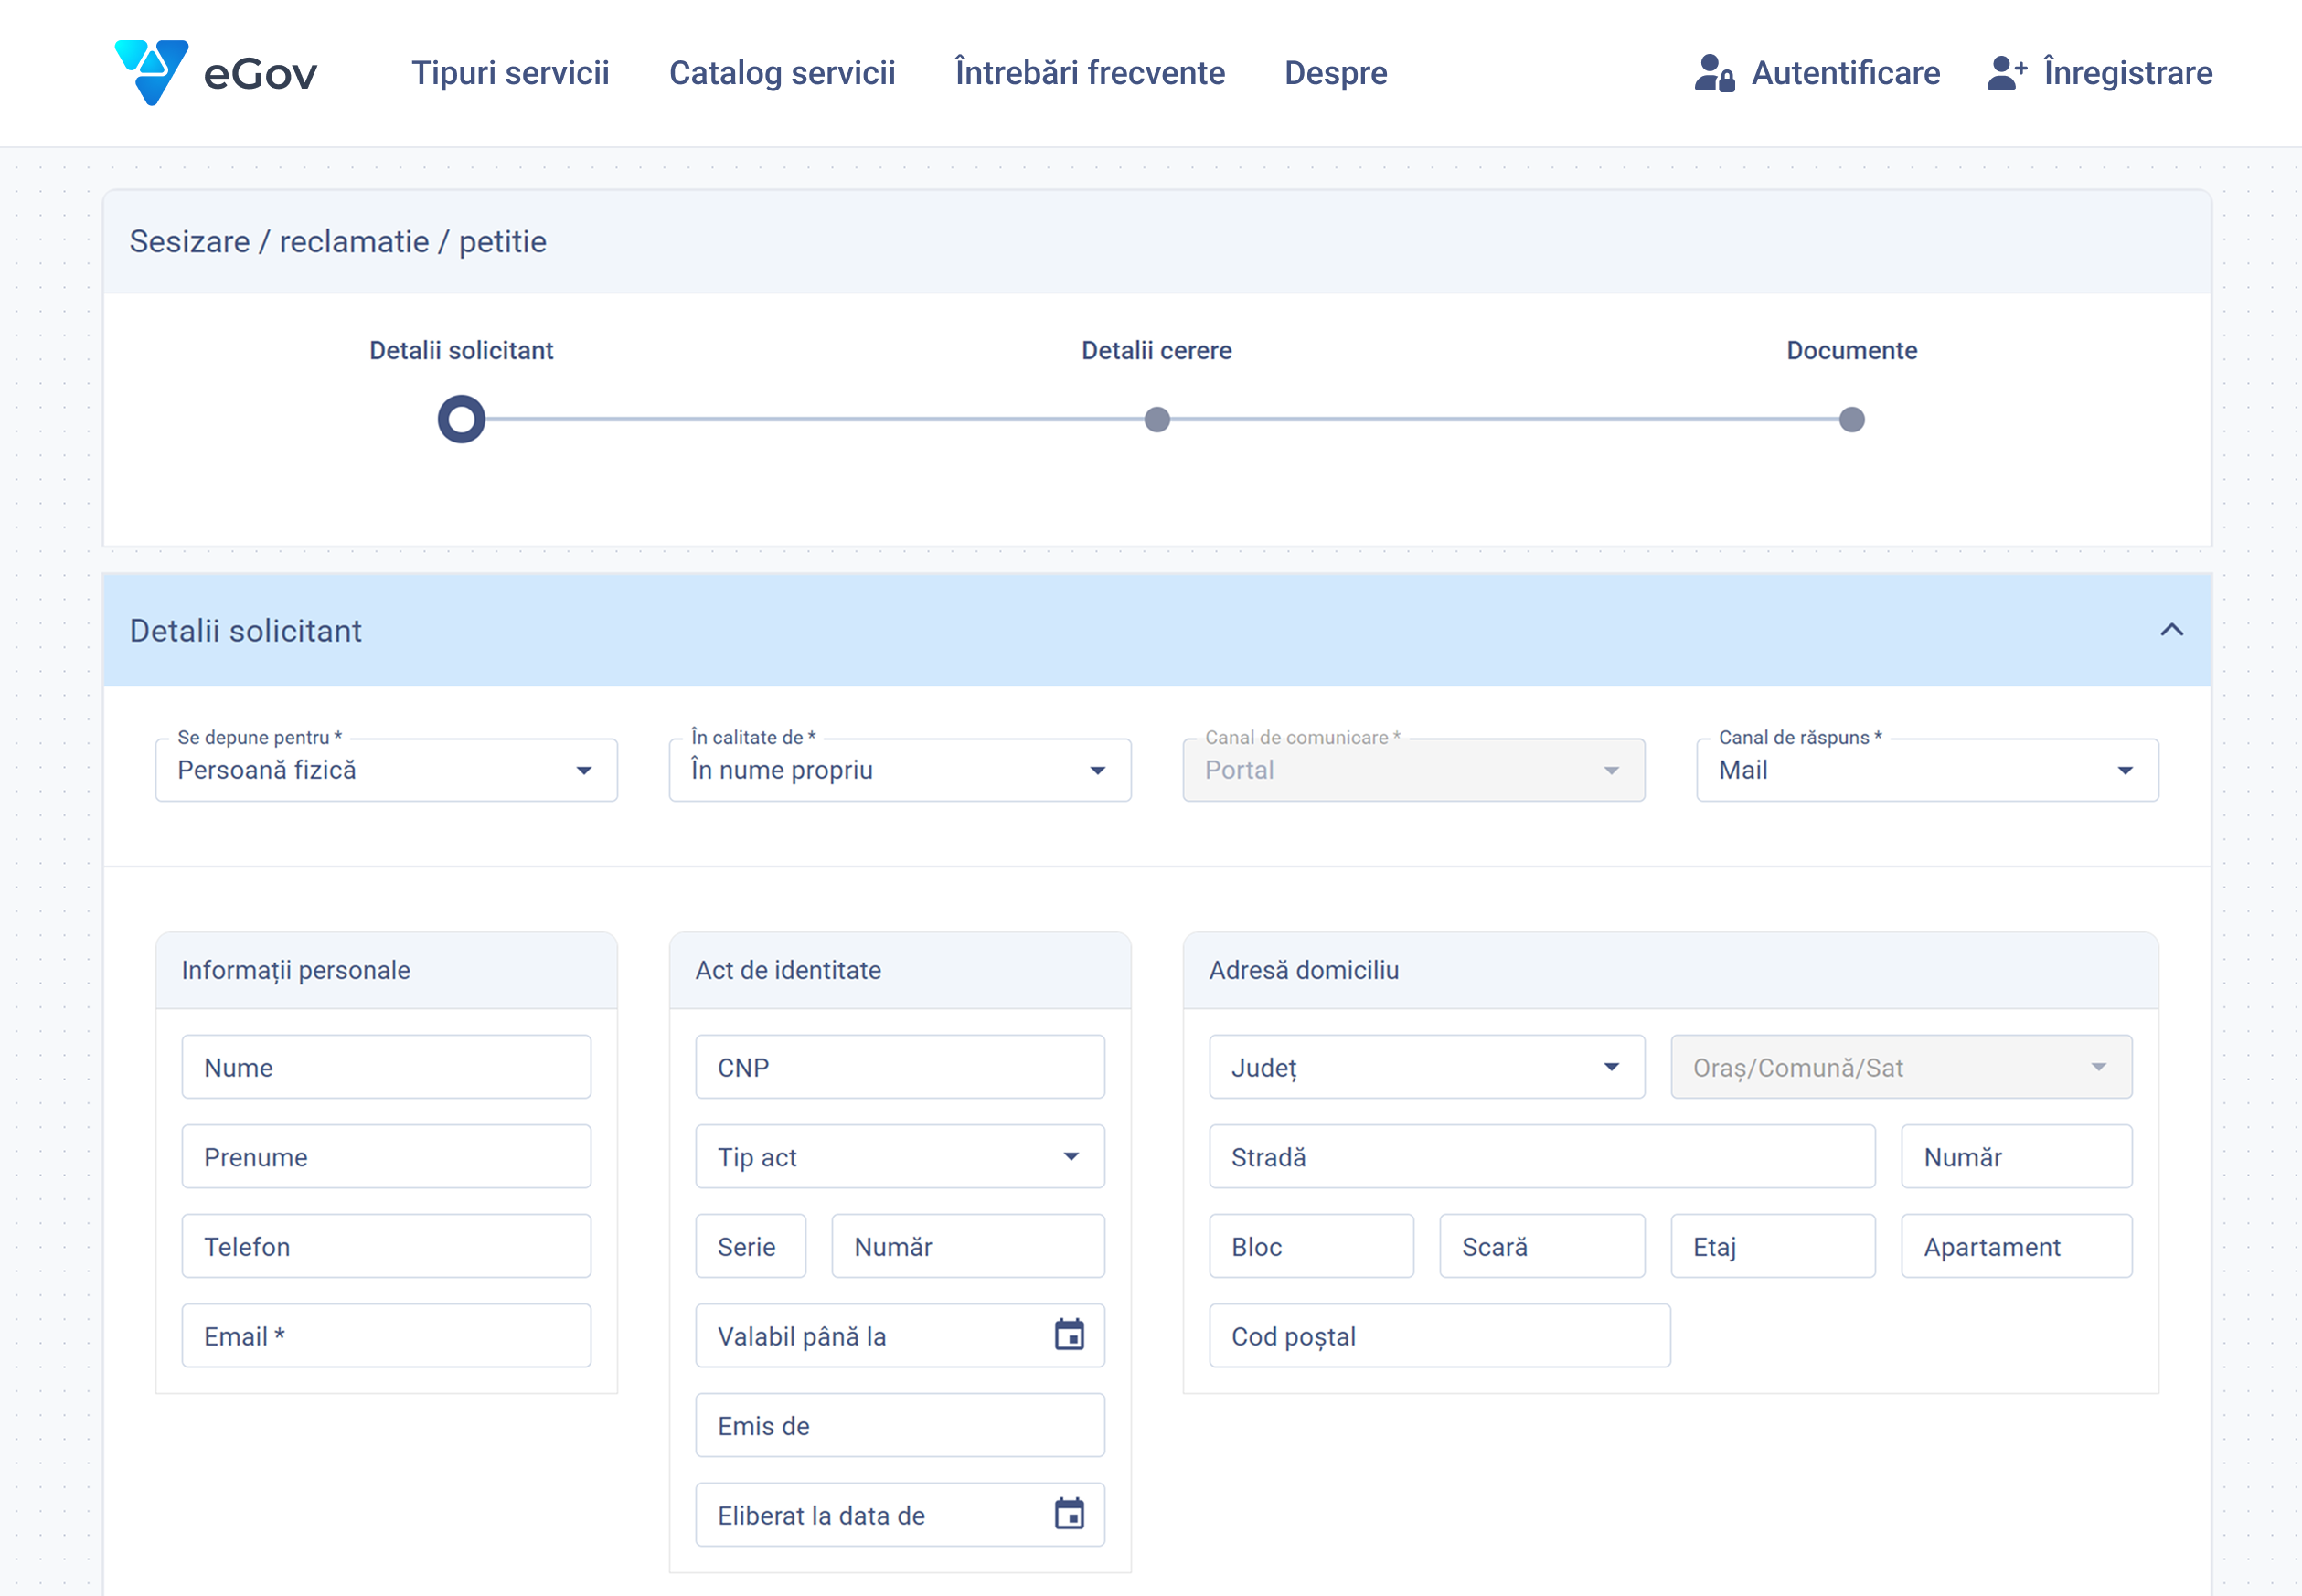Screen dimensions: 2302x1596
Task: Expand the Canal de răspuns dropdown
Action: pos(1926,770)
